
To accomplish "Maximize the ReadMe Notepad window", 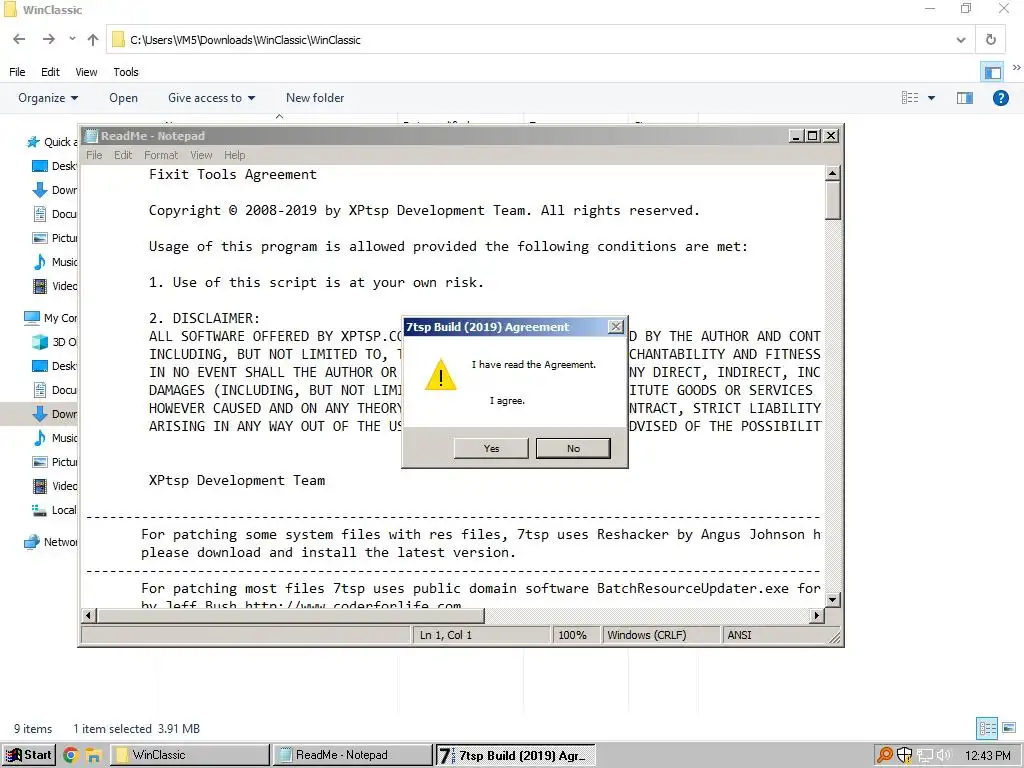I will (x=812, y=136).
